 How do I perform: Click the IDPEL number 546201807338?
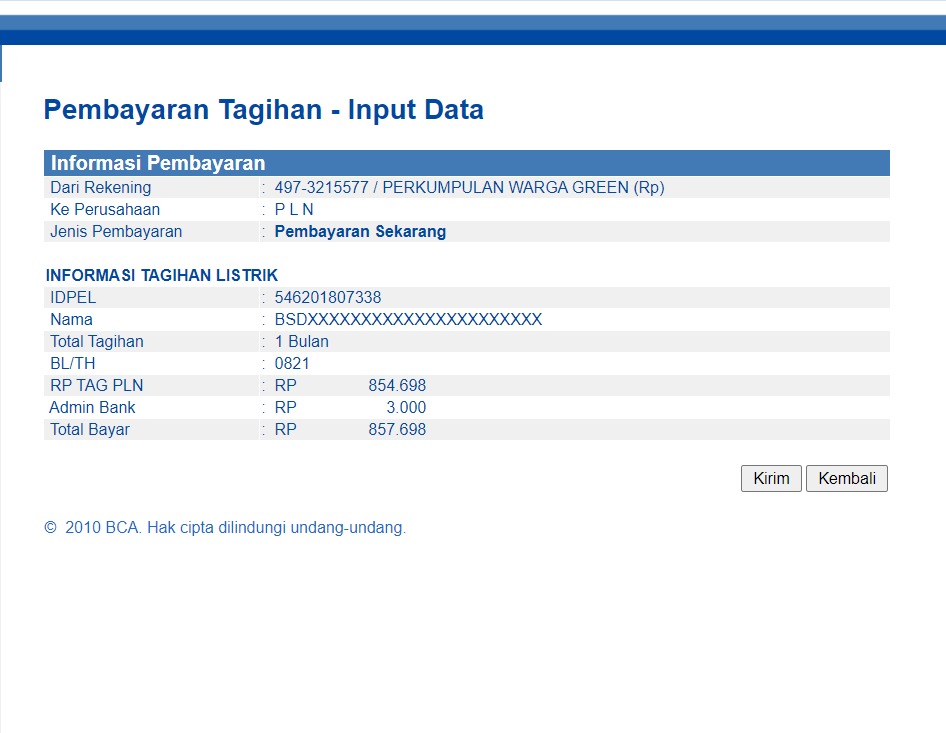coord(328,298)
